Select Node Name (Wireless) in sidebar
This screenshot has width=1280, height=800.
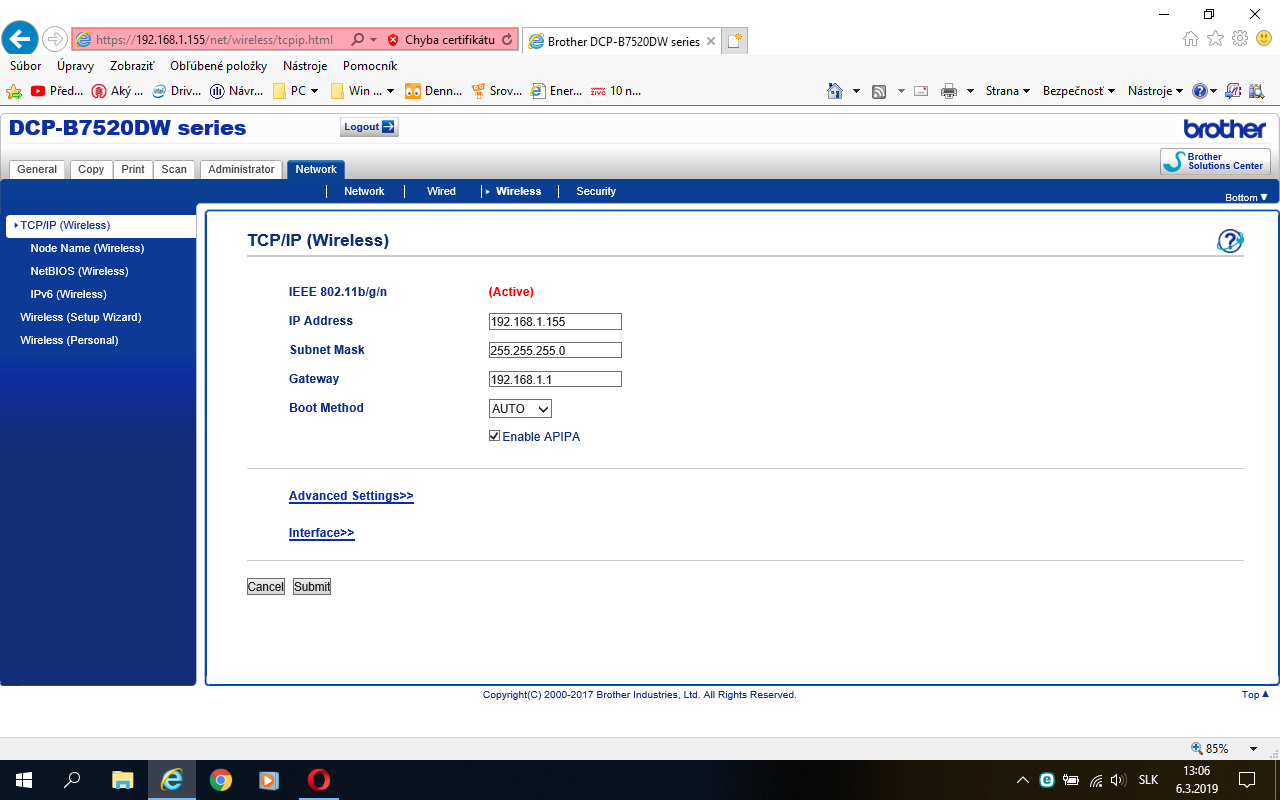(87, 248)
